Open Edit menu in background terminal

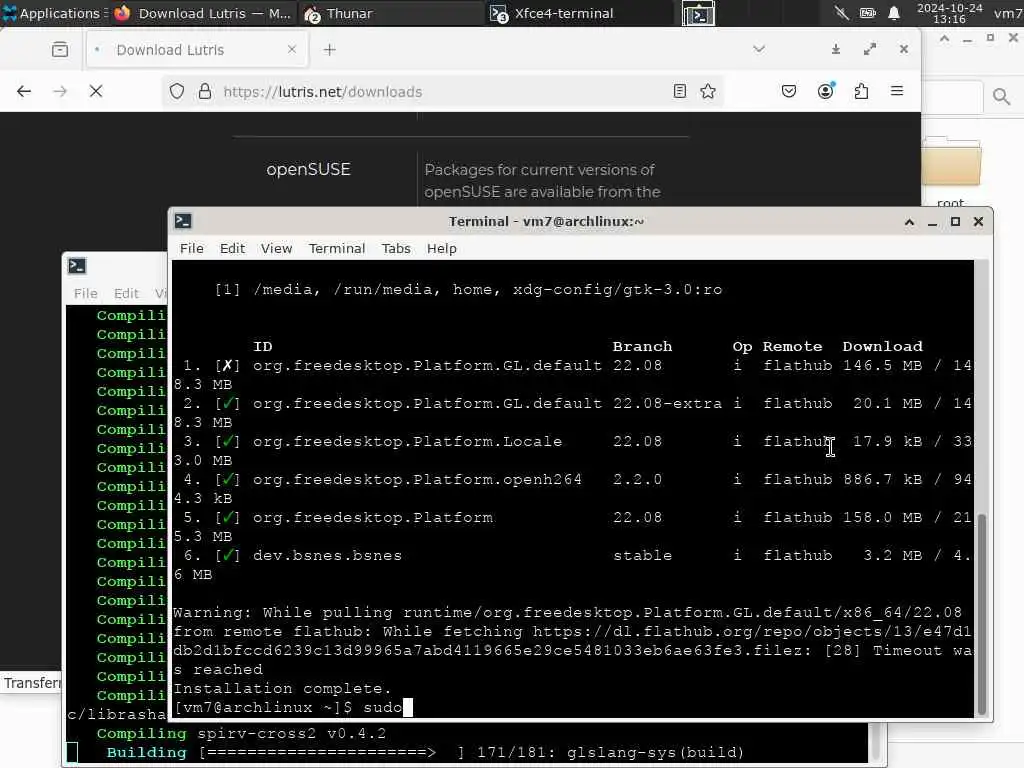[126, 293]
